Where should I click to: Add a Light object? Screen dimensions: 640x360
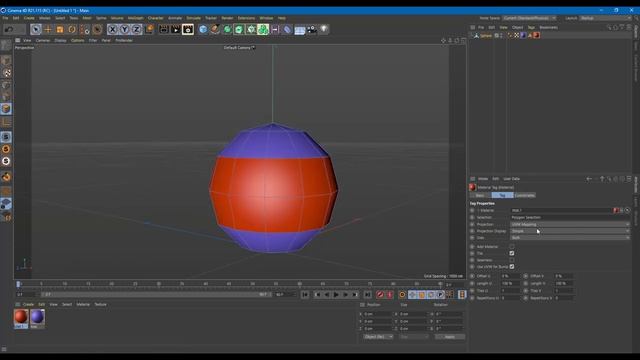point(324,29)
